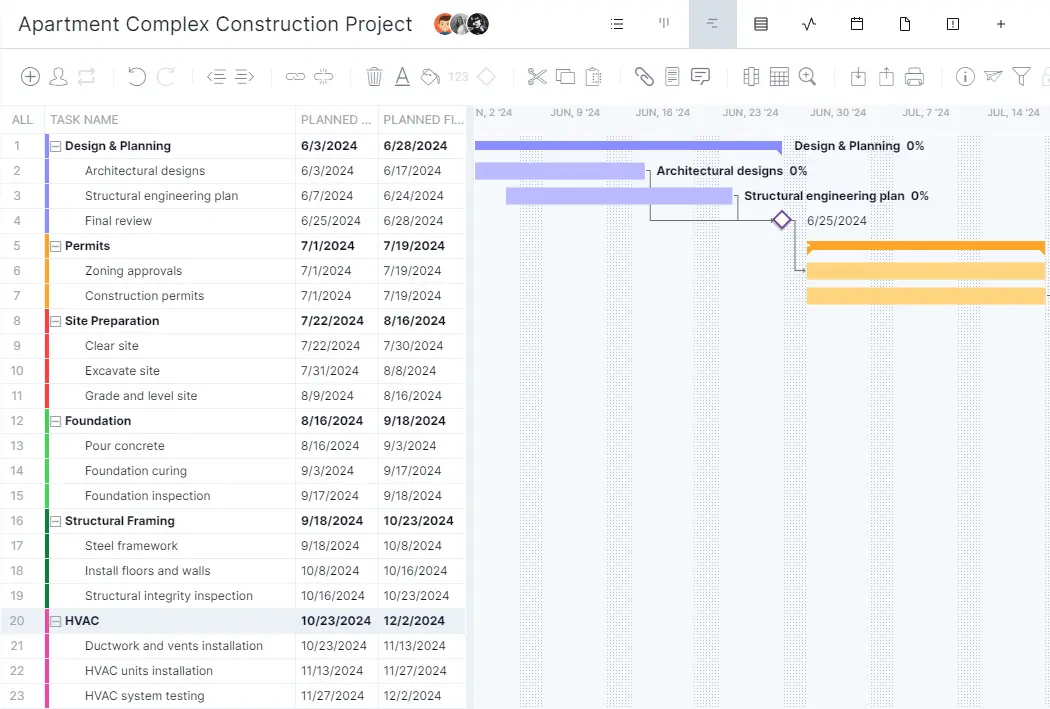Collapse the Permits group

click(56, 246)
